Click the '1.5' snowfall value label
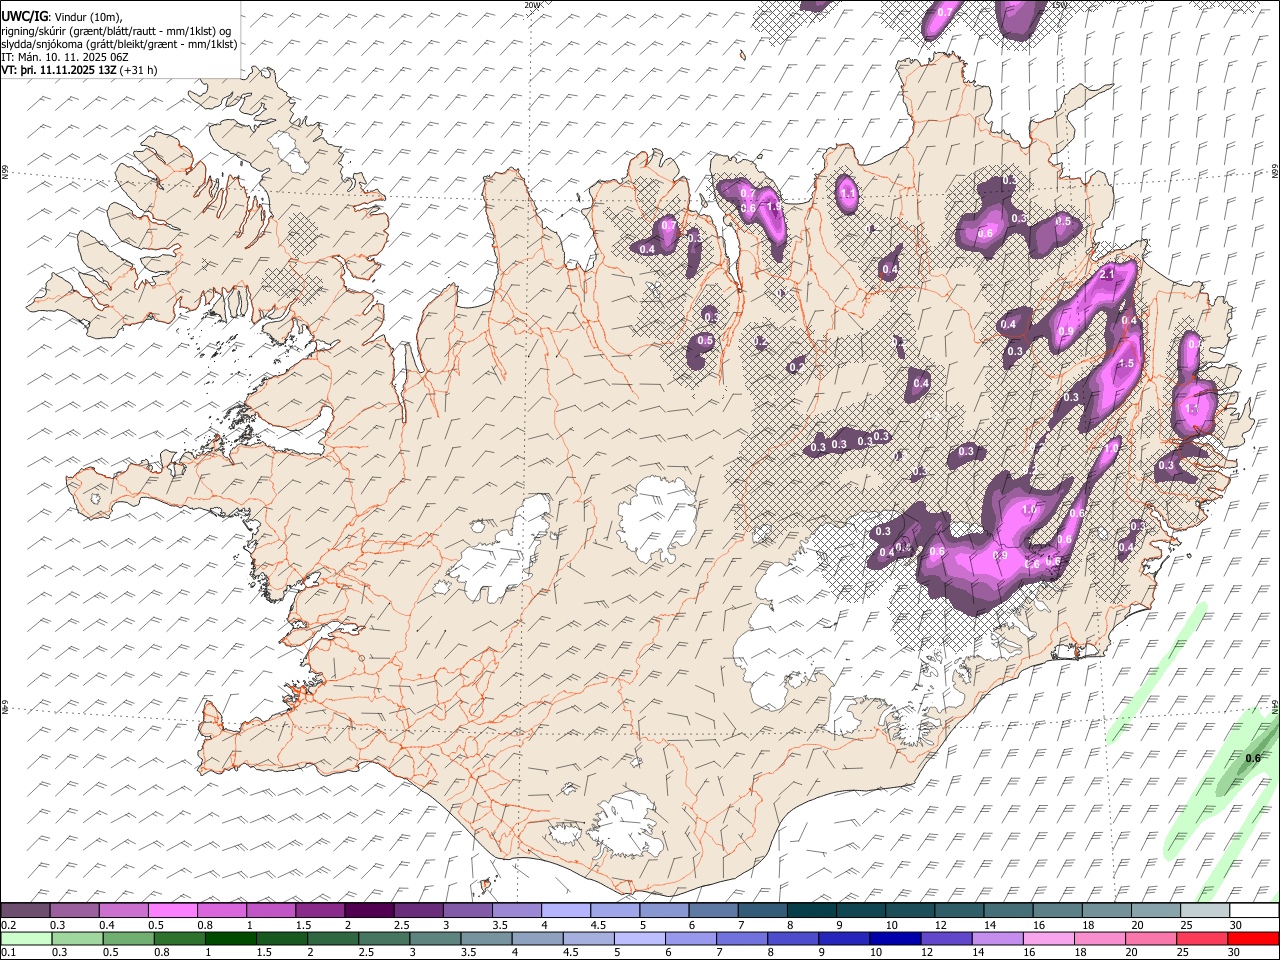This screenshot has height=960, width=1280. pyautogui.click(x=1127, y=363)
